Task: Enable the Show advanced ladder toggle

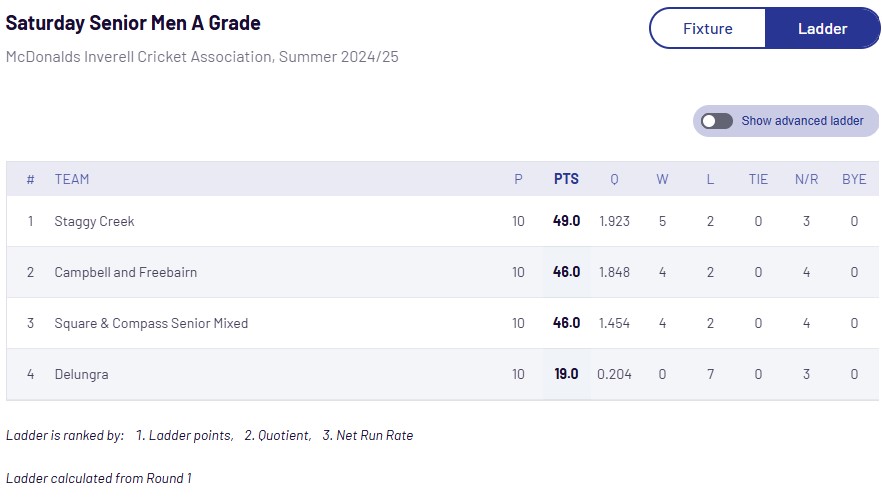Action: (717, 121)
